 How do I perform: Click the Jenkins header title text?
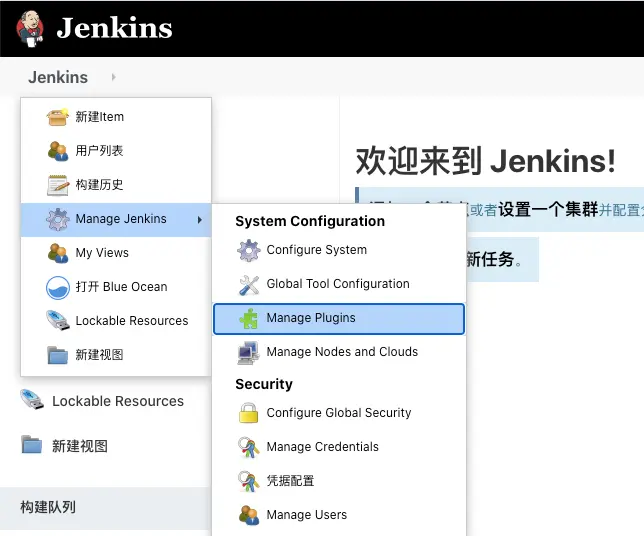point(114,28)
